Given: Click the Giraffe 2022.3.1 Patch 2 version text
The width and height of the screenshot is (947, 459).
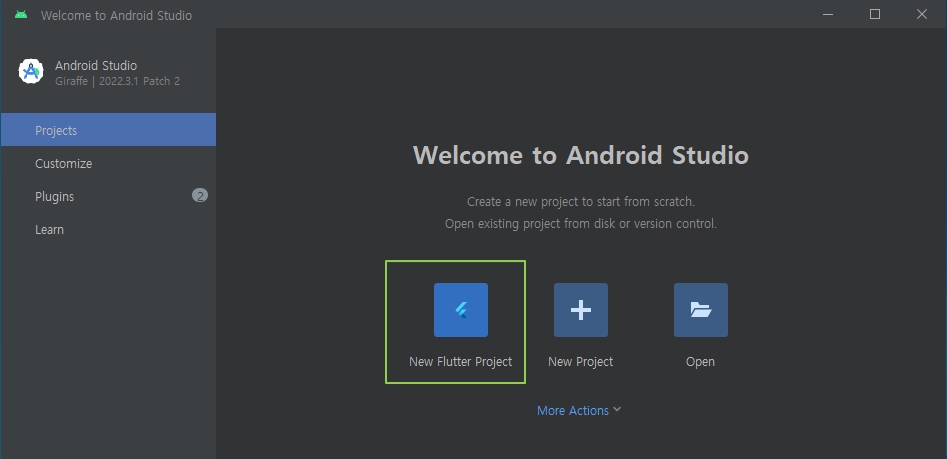Looking at the screenshot, I should 117,81.
